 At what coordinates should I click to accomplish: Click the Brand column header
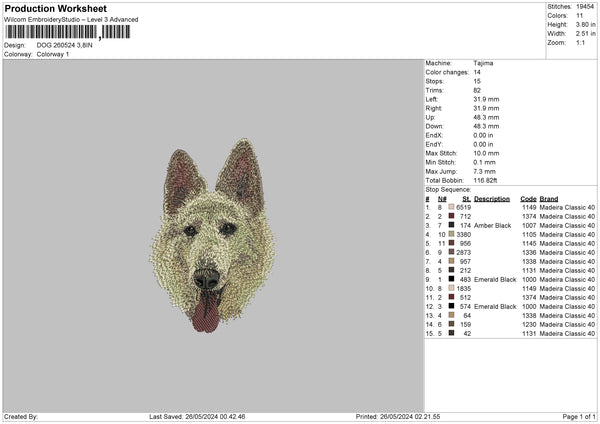coord(549,198)
